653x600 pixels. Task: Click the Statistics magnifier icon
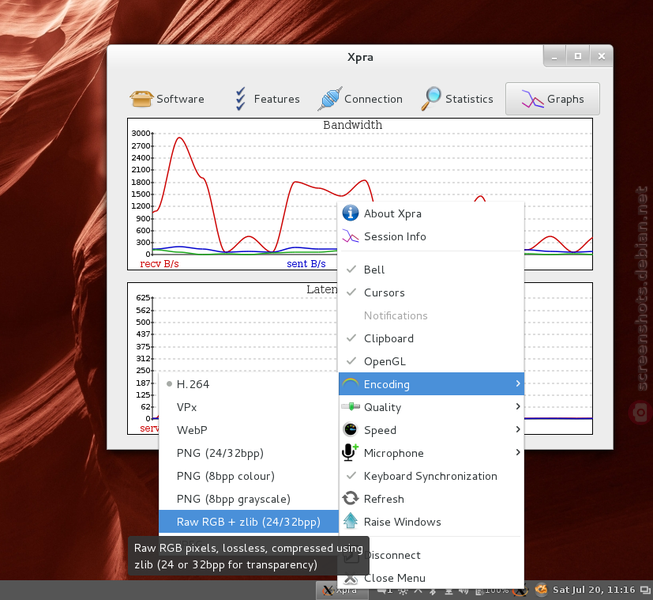(x=431, y=99)
